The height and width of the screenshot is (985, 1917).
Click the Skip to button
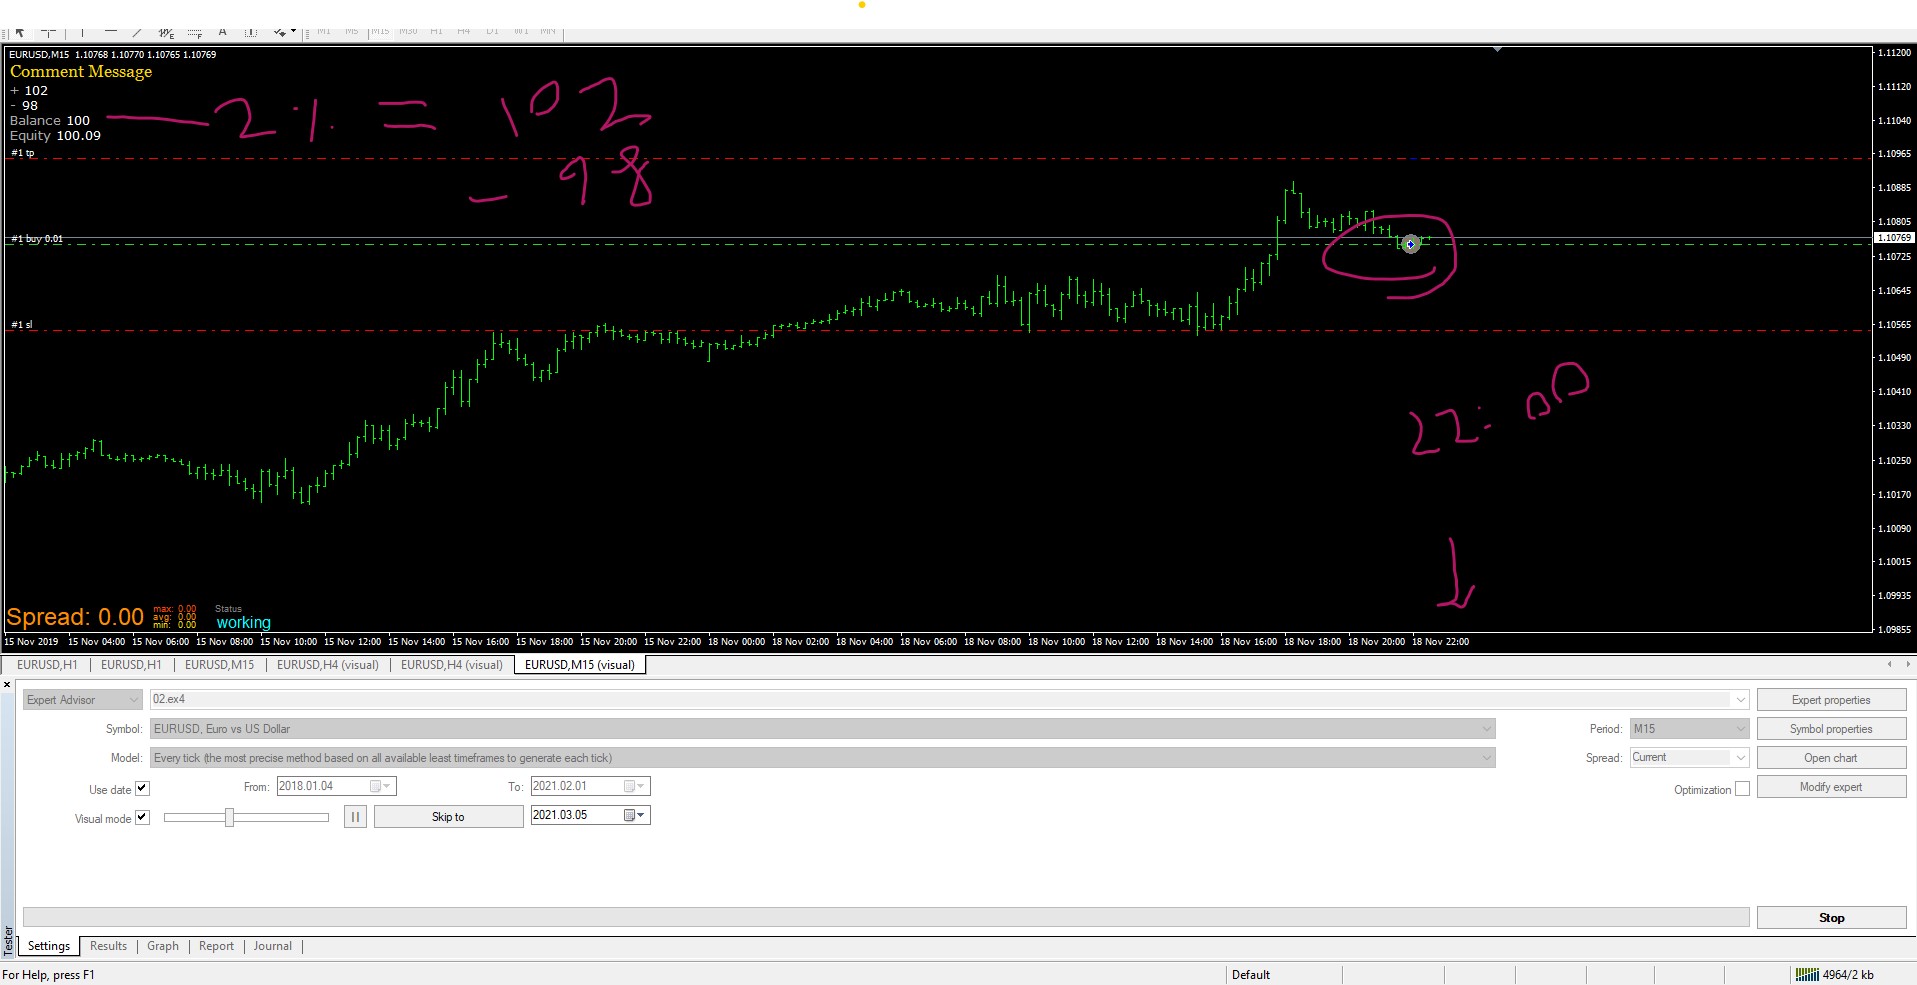448,817
